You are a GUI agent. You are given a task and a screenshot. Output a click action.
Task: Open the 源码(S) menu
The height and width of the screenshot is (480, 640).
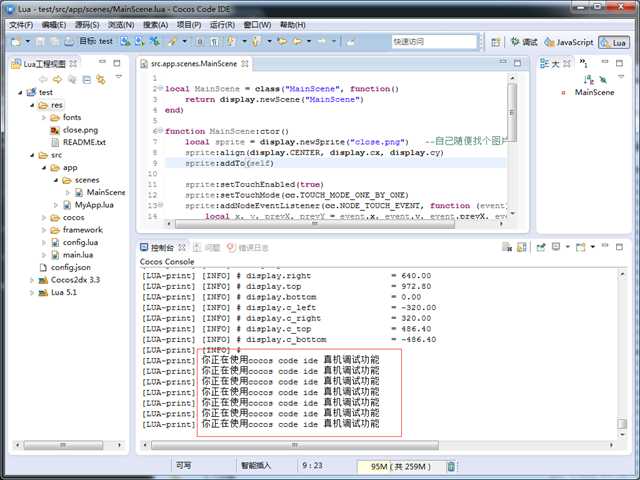click(87, 25)
